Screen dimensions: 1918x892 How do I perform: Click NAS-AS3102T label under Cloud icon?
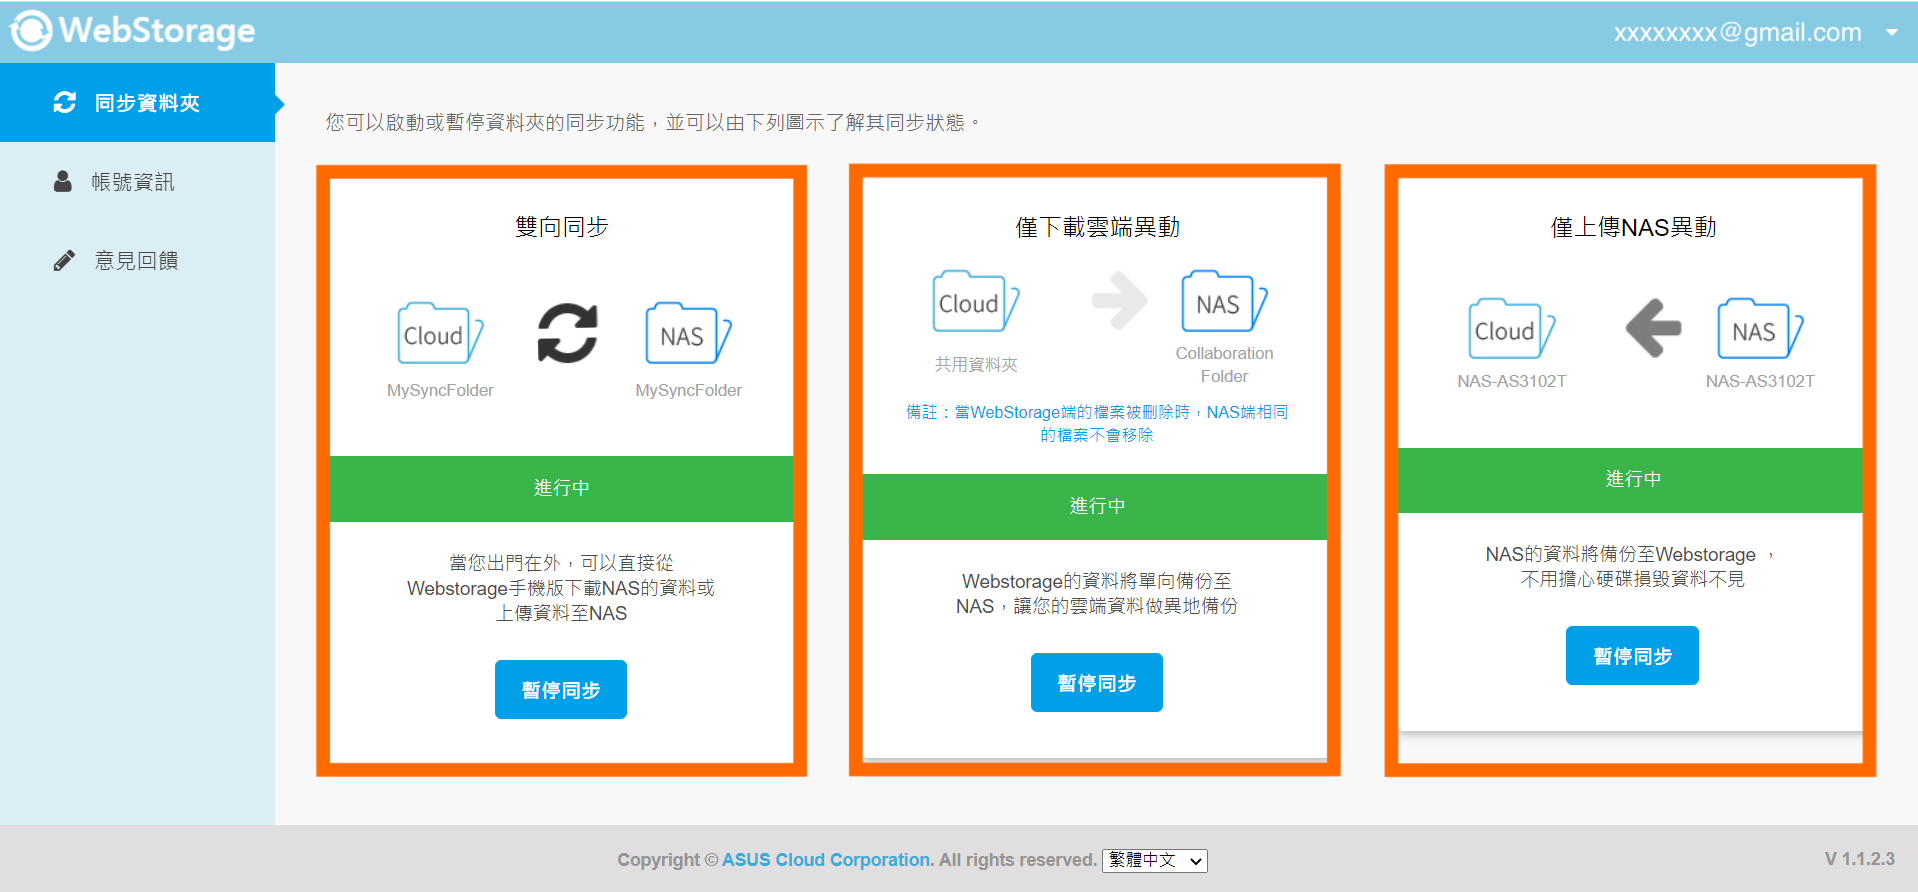pyautogui.click(x=1511, y=381)
